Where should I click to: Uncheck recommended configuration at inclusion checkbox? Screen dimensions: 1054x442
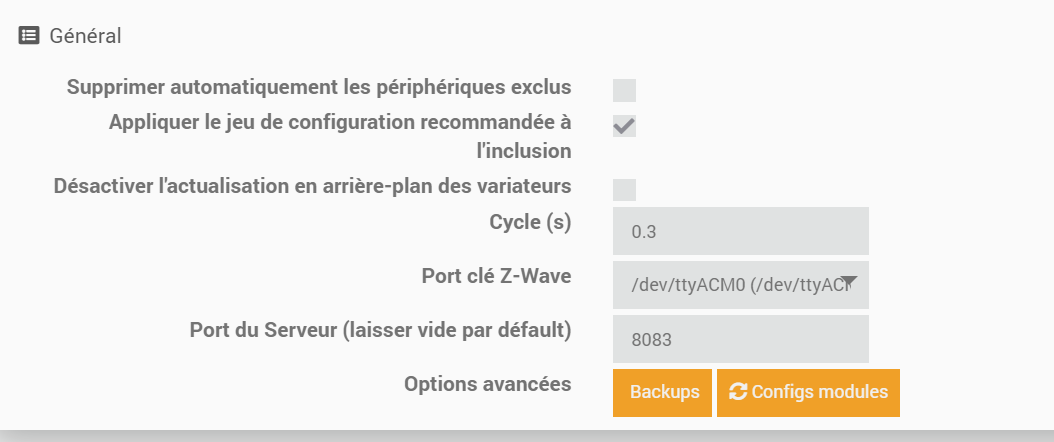pyautogui.click(x=624, y=127)
